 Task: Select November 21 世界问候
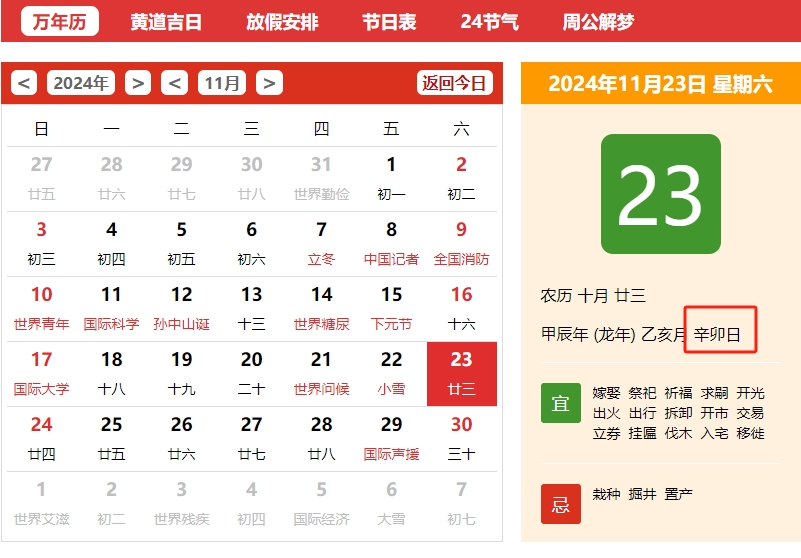321,374
